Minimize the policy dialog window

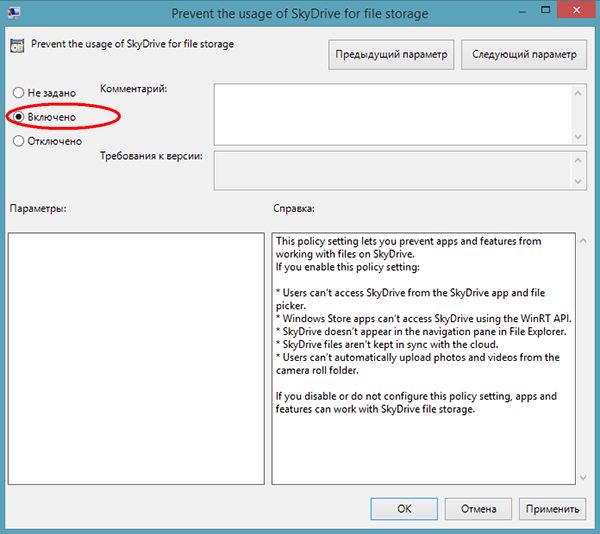pos(522,11)
